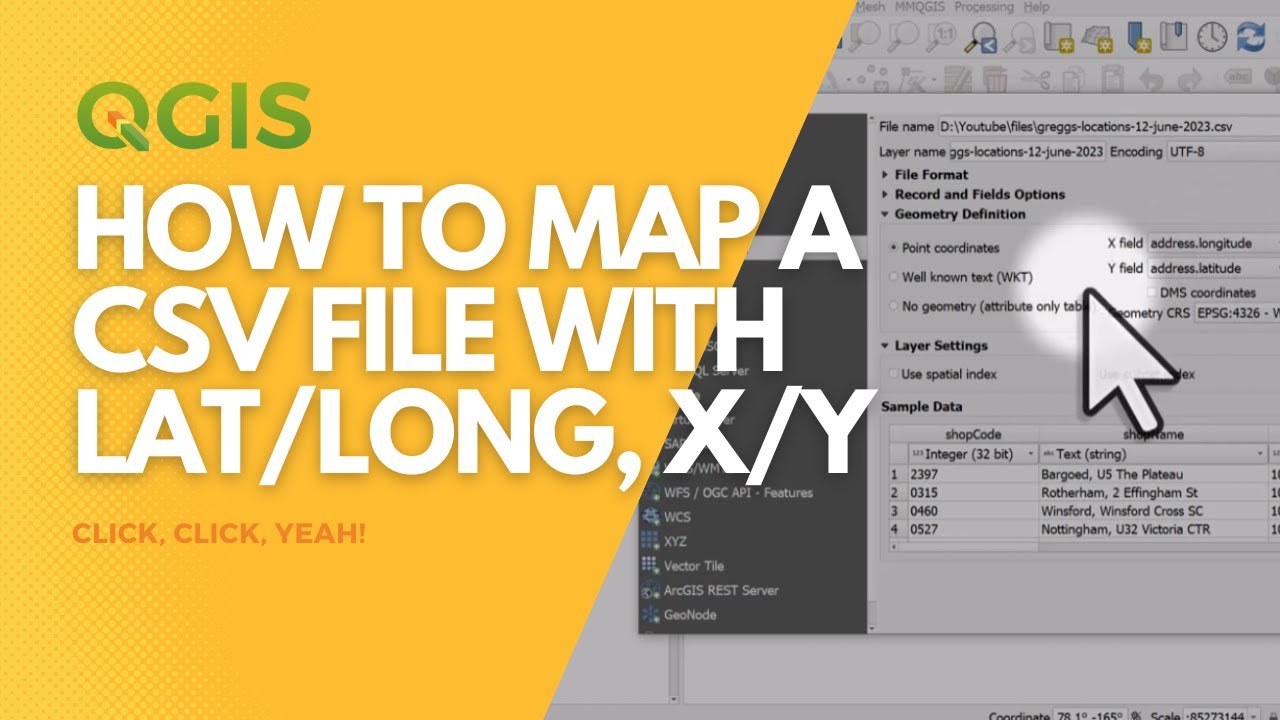The image size is (1280, 720).
Task: Select the Point coordinates radio button
Action: coord(894,248)
